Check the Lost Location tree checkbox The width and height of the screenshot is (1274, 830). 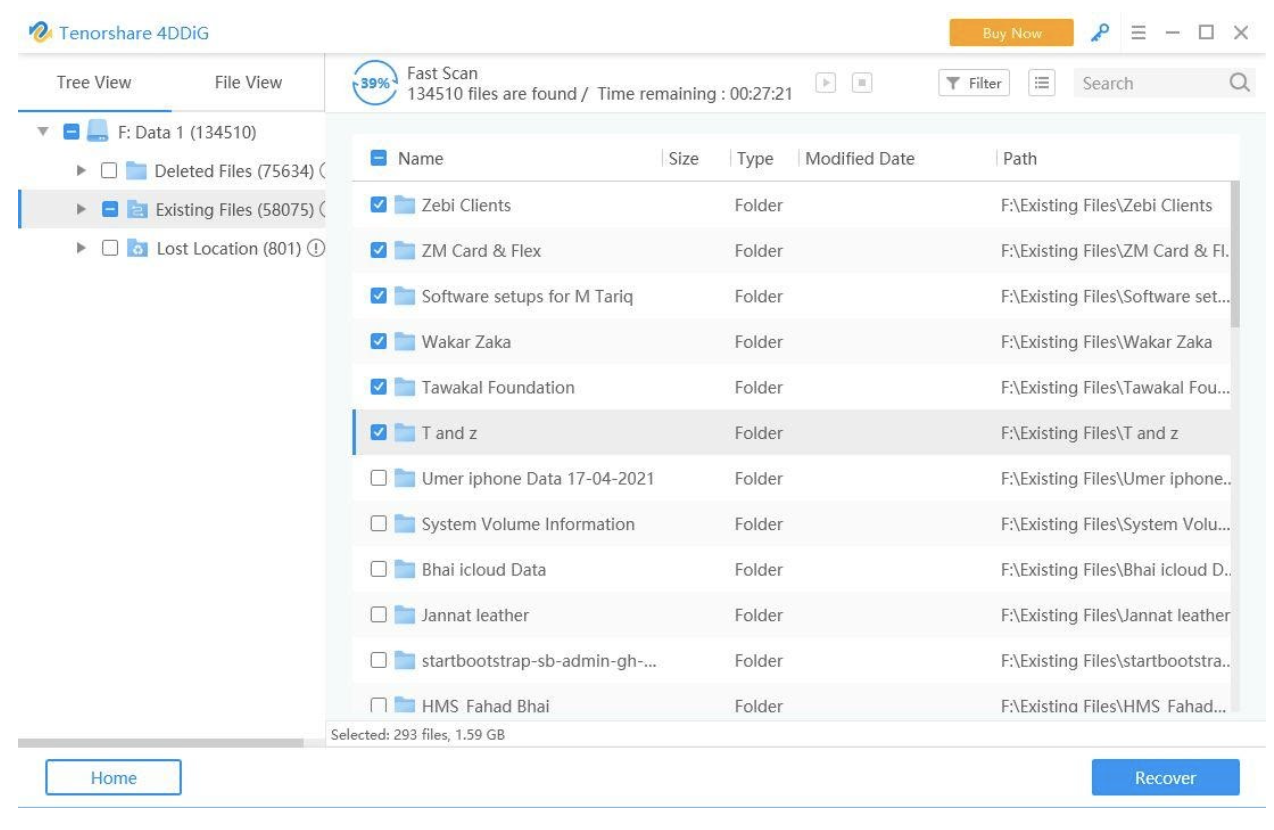tap(110, 249)
